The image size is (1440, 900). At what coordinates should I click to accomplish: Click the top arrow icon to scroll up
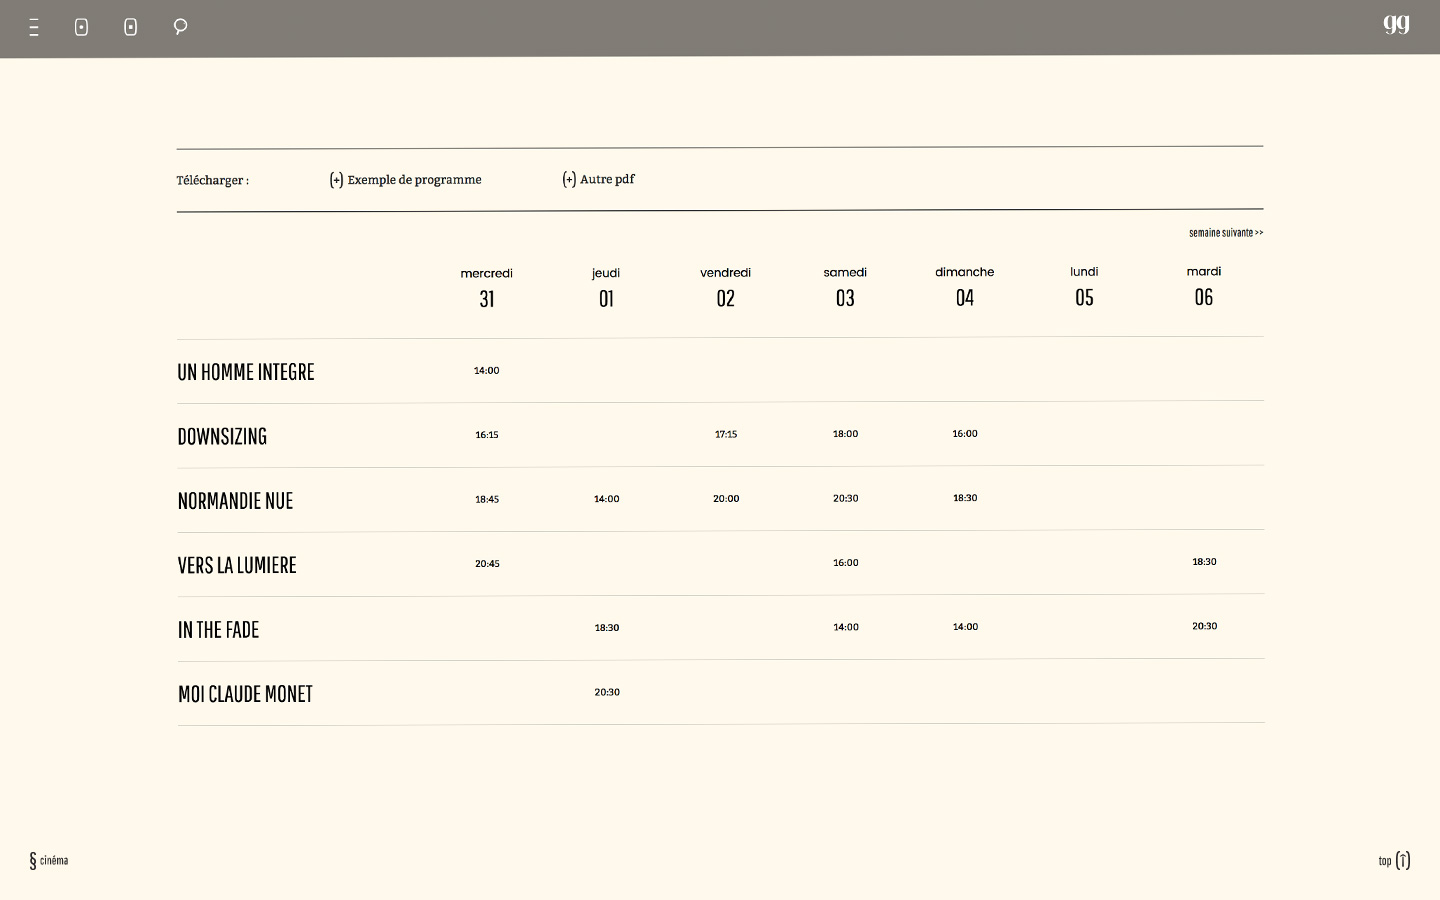point(1402,860)
